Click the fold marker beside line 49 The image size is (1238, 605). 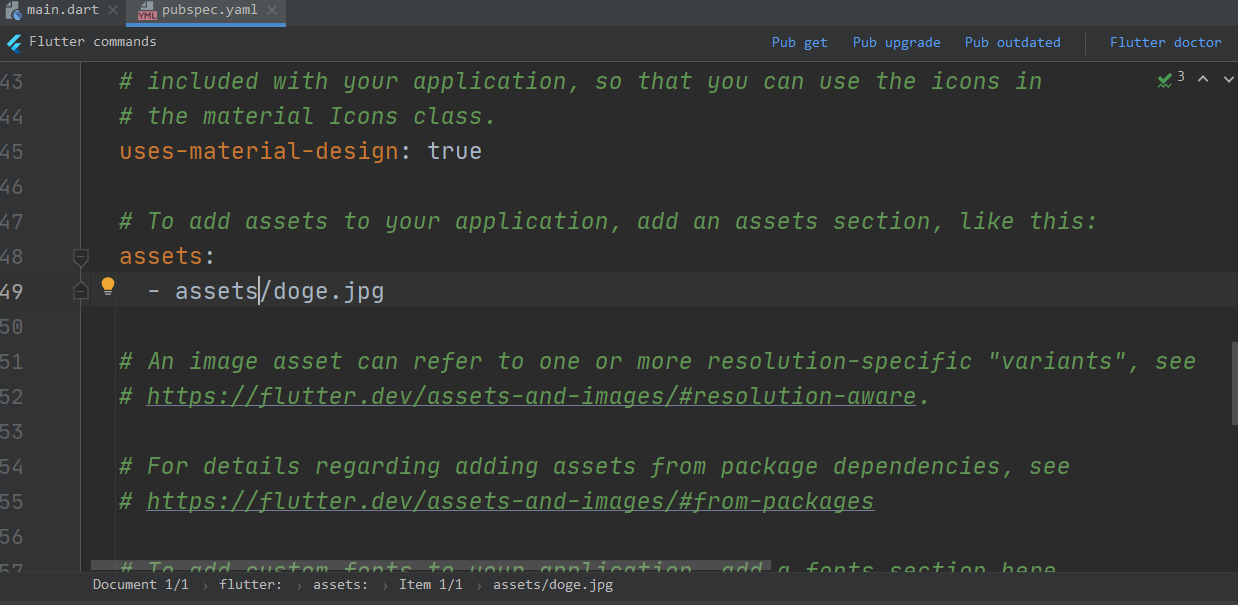click(80, 291)
